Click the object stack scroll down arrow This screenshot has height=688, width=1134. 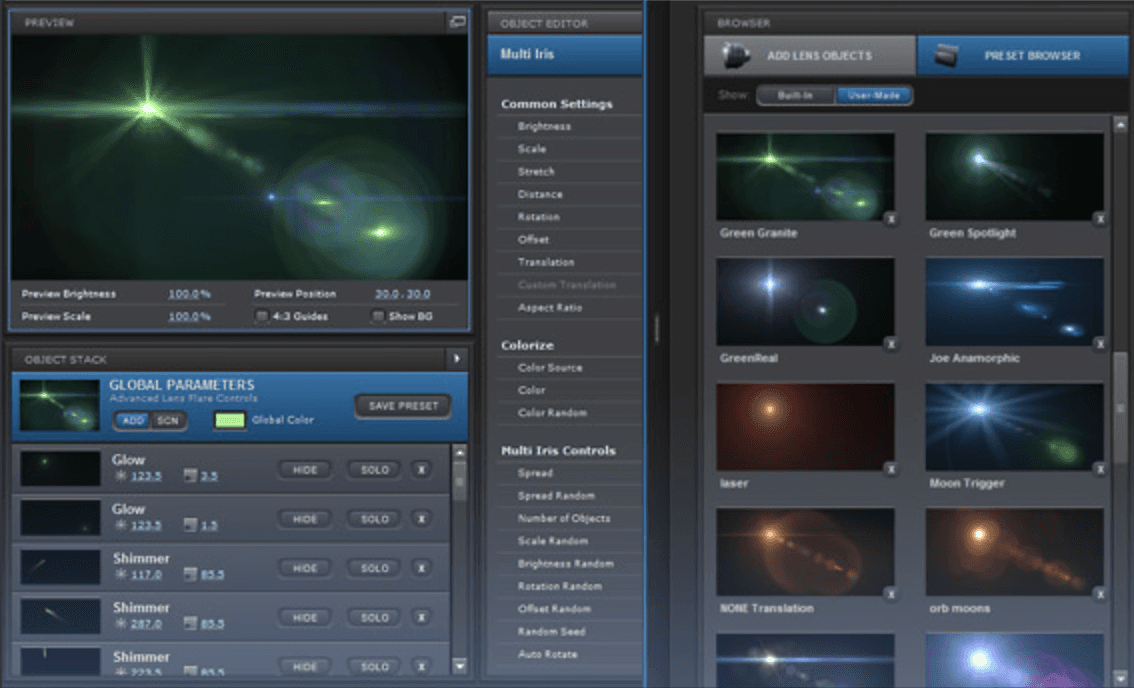[459, 665]
